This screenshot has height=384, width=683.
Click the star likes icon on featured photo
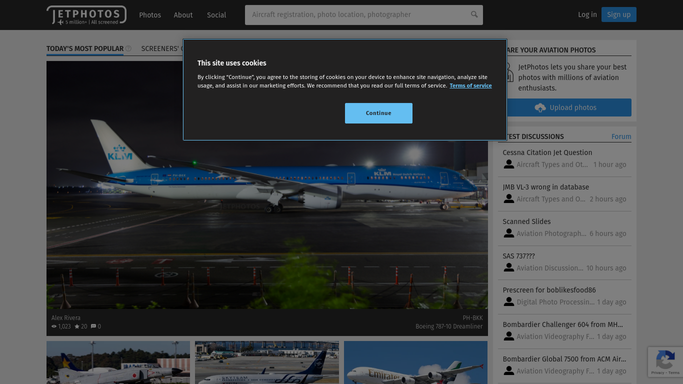77,327
